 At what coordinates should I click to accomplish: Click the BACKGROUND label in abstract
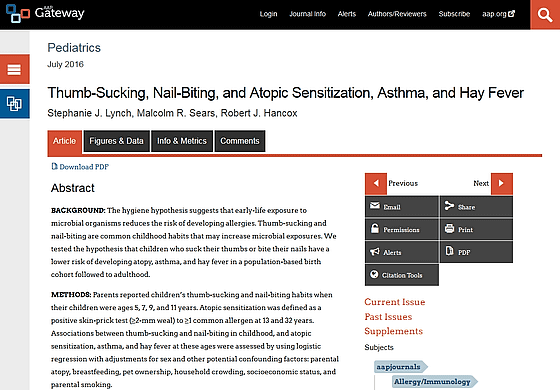pos(78,210)
